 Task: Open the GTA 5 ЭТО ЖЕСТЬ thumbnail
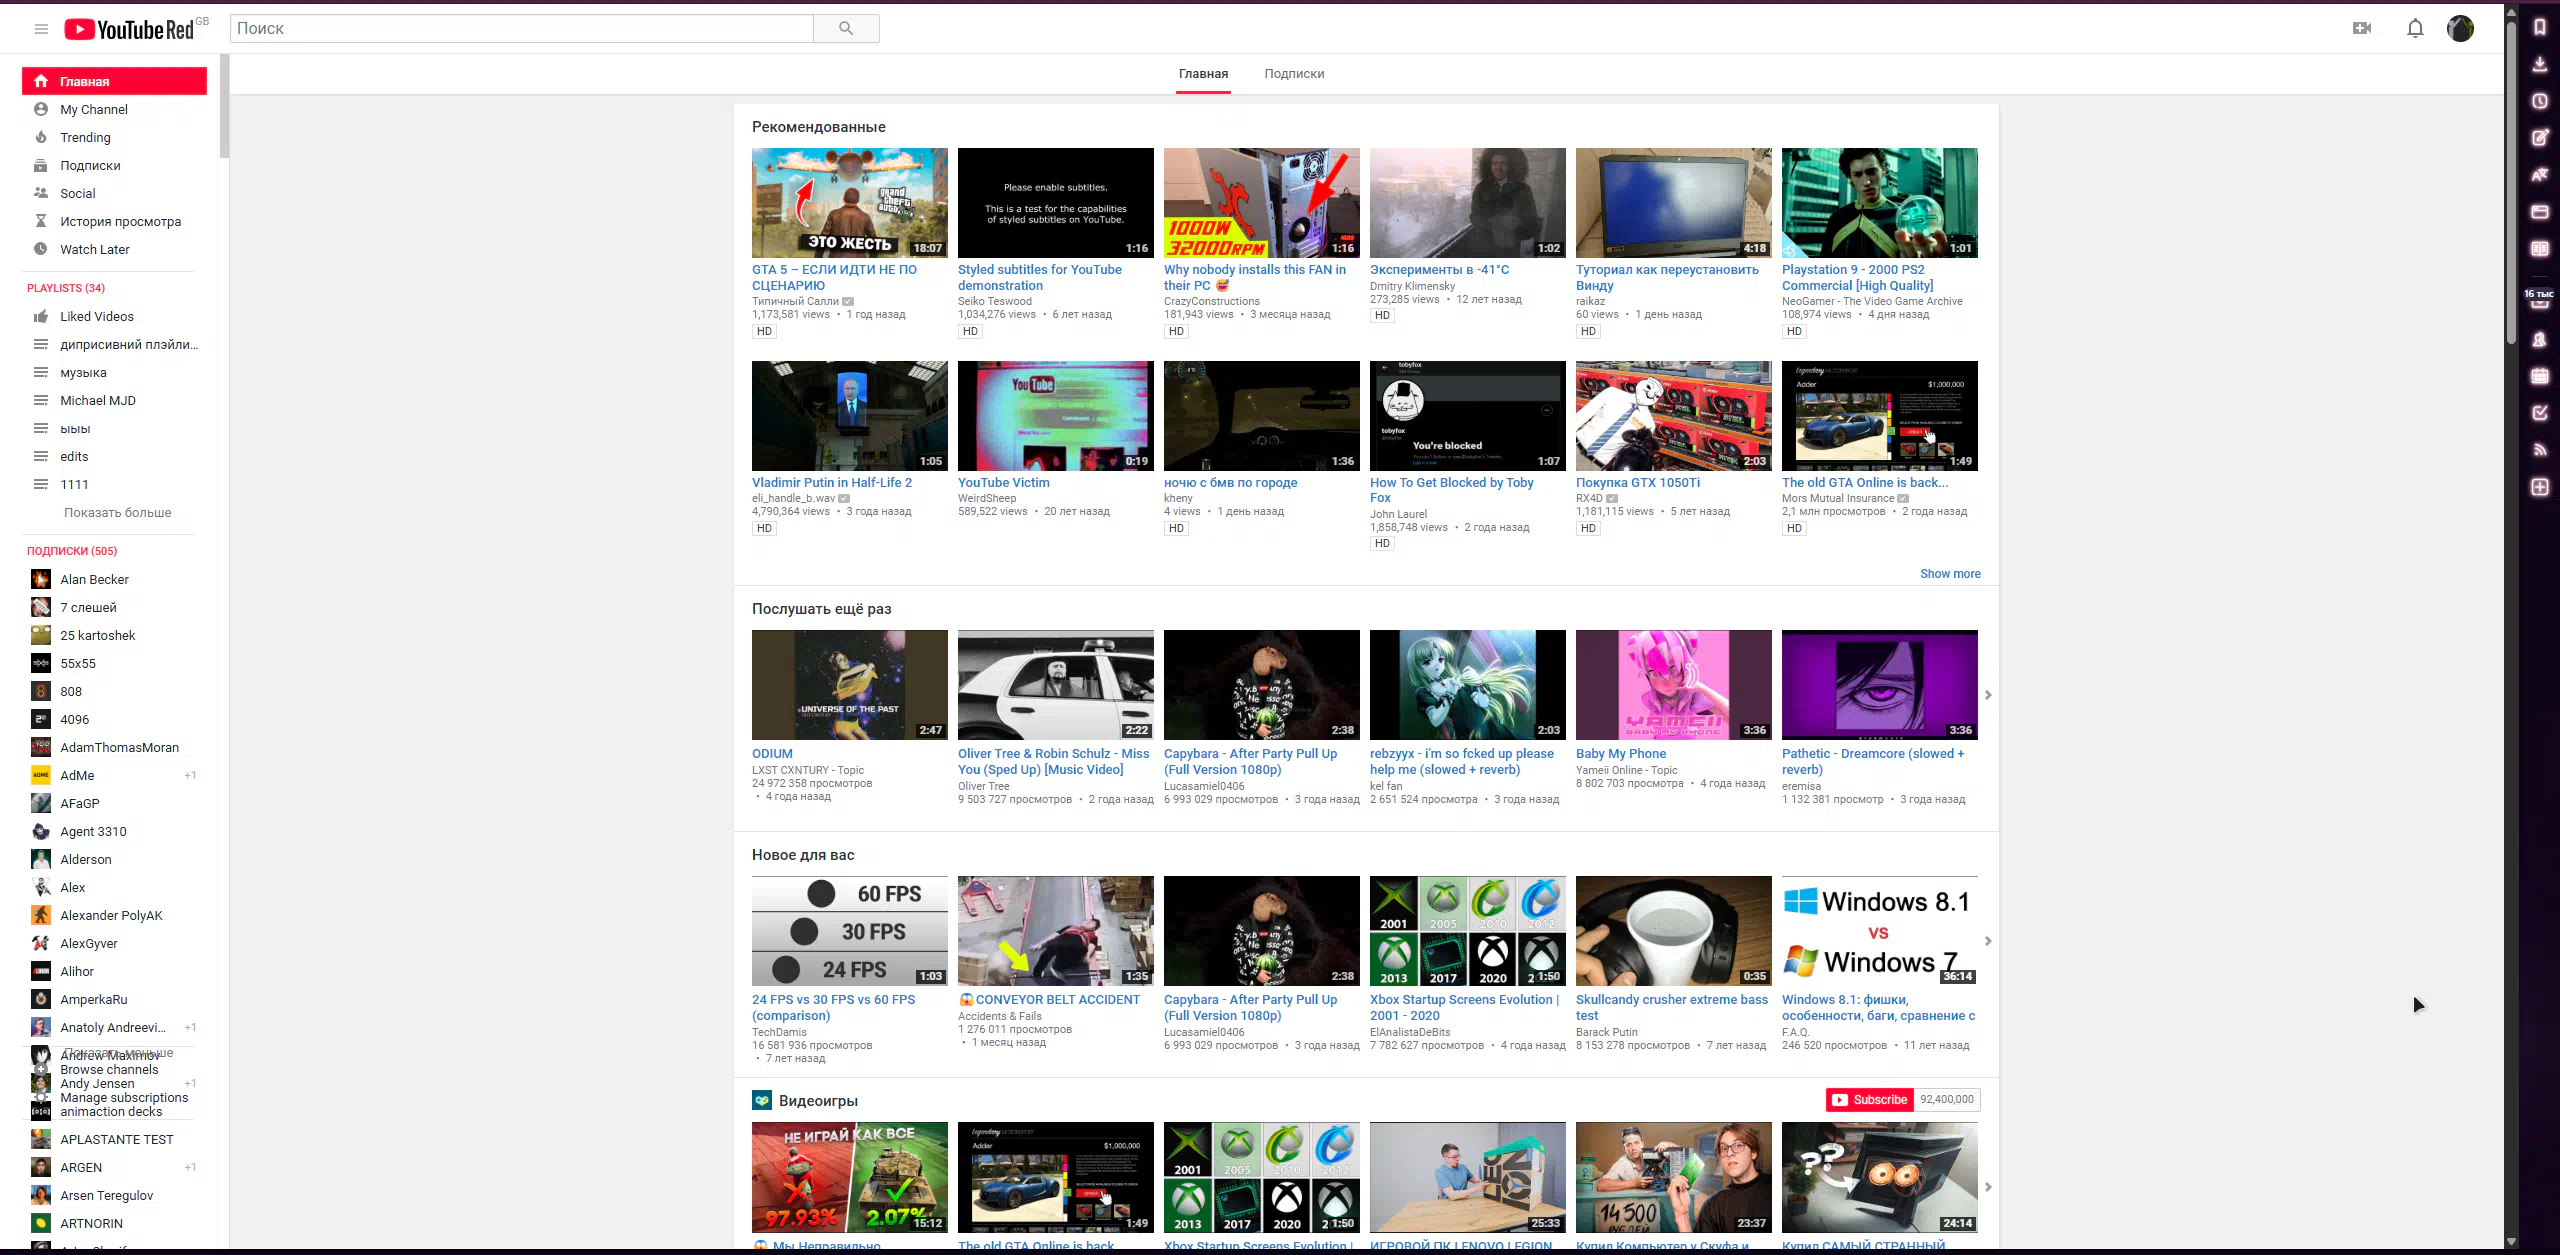coord(850,203)
